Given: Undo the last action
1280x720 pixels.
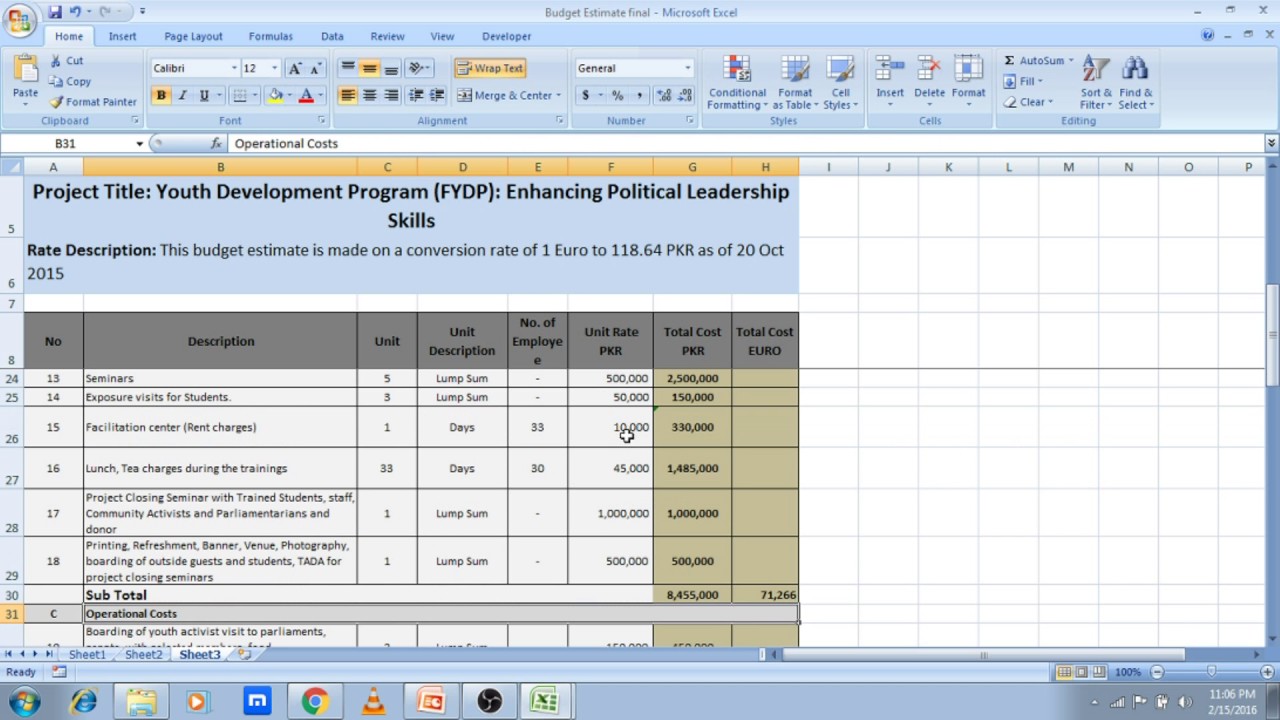Looking at the screenshot, I should point(75,12).
